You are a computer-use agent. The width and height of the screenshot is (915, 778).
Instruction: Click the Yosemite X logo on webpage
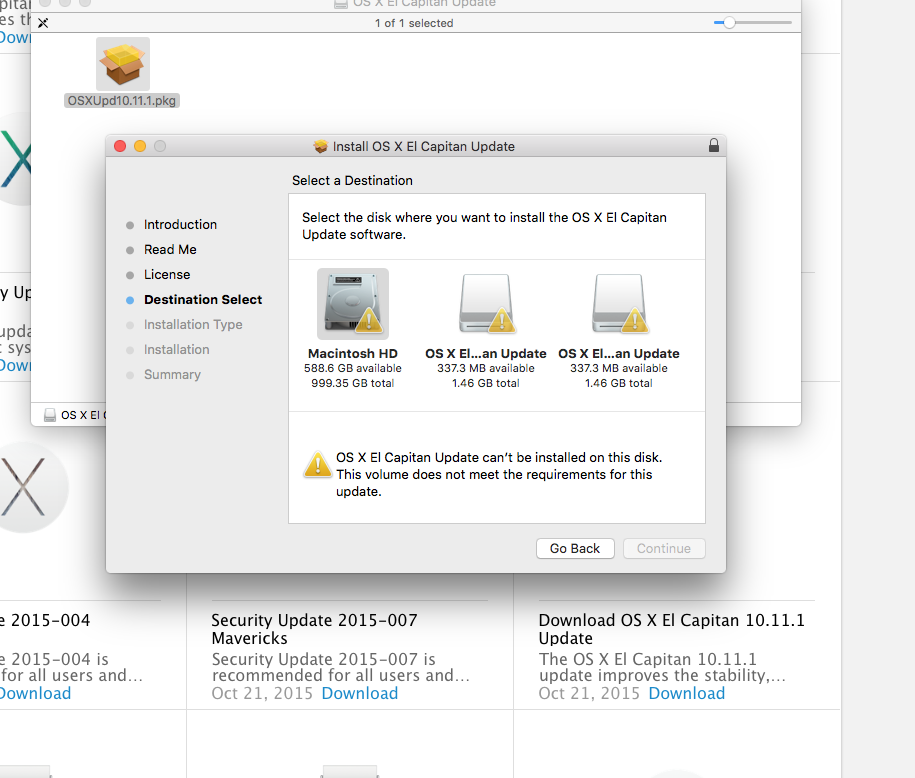click(23, 487)
